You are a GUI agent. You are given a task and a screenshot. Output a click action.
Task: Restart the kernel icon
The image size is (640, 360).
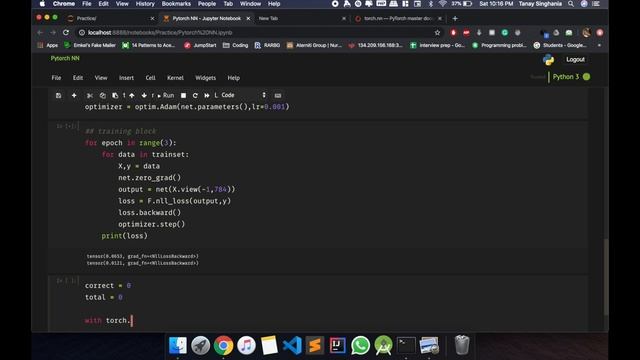tap(195, 96)
